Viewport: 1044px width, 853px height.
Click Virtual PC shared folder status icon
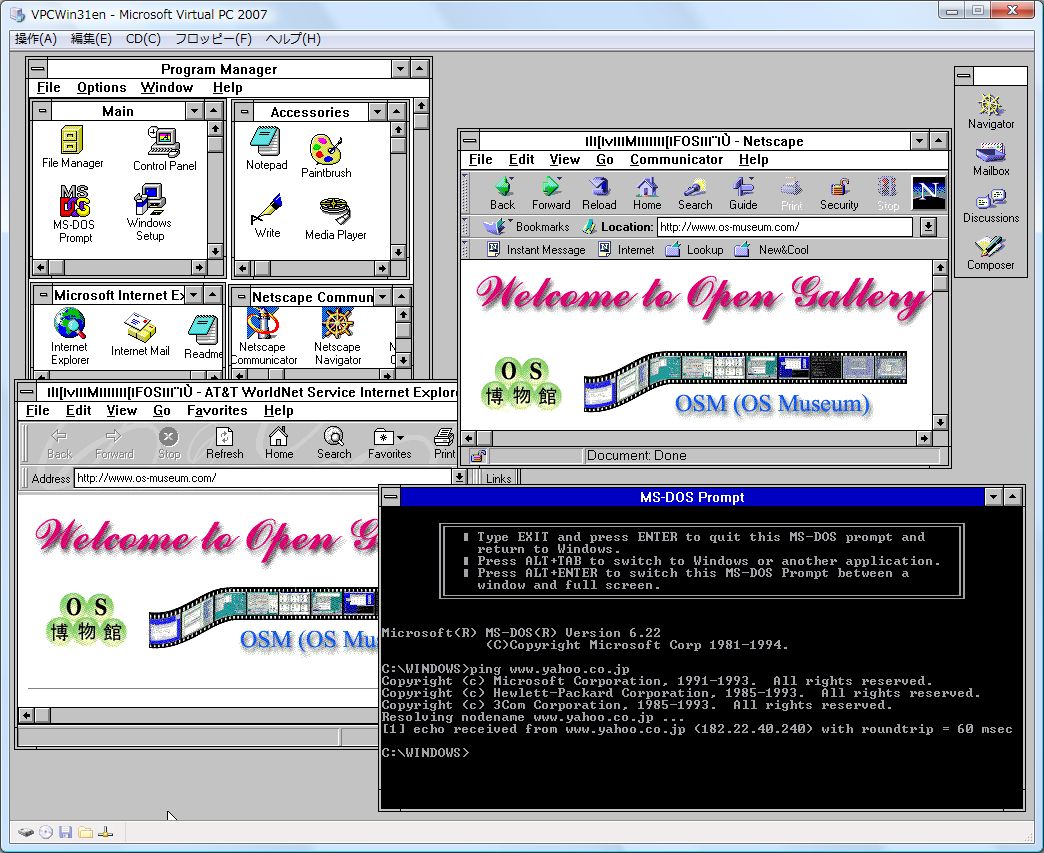[x=85, y=832]
